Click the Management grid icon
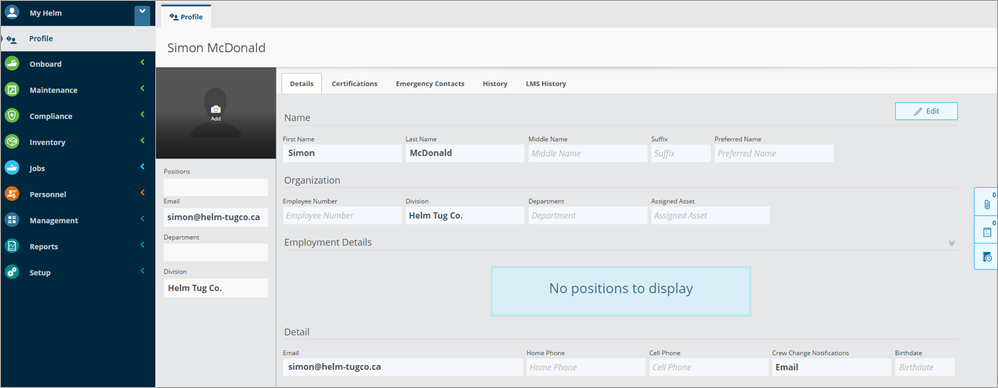The width and height of the screenshot is (998, 388). click(x=12, y=220)
